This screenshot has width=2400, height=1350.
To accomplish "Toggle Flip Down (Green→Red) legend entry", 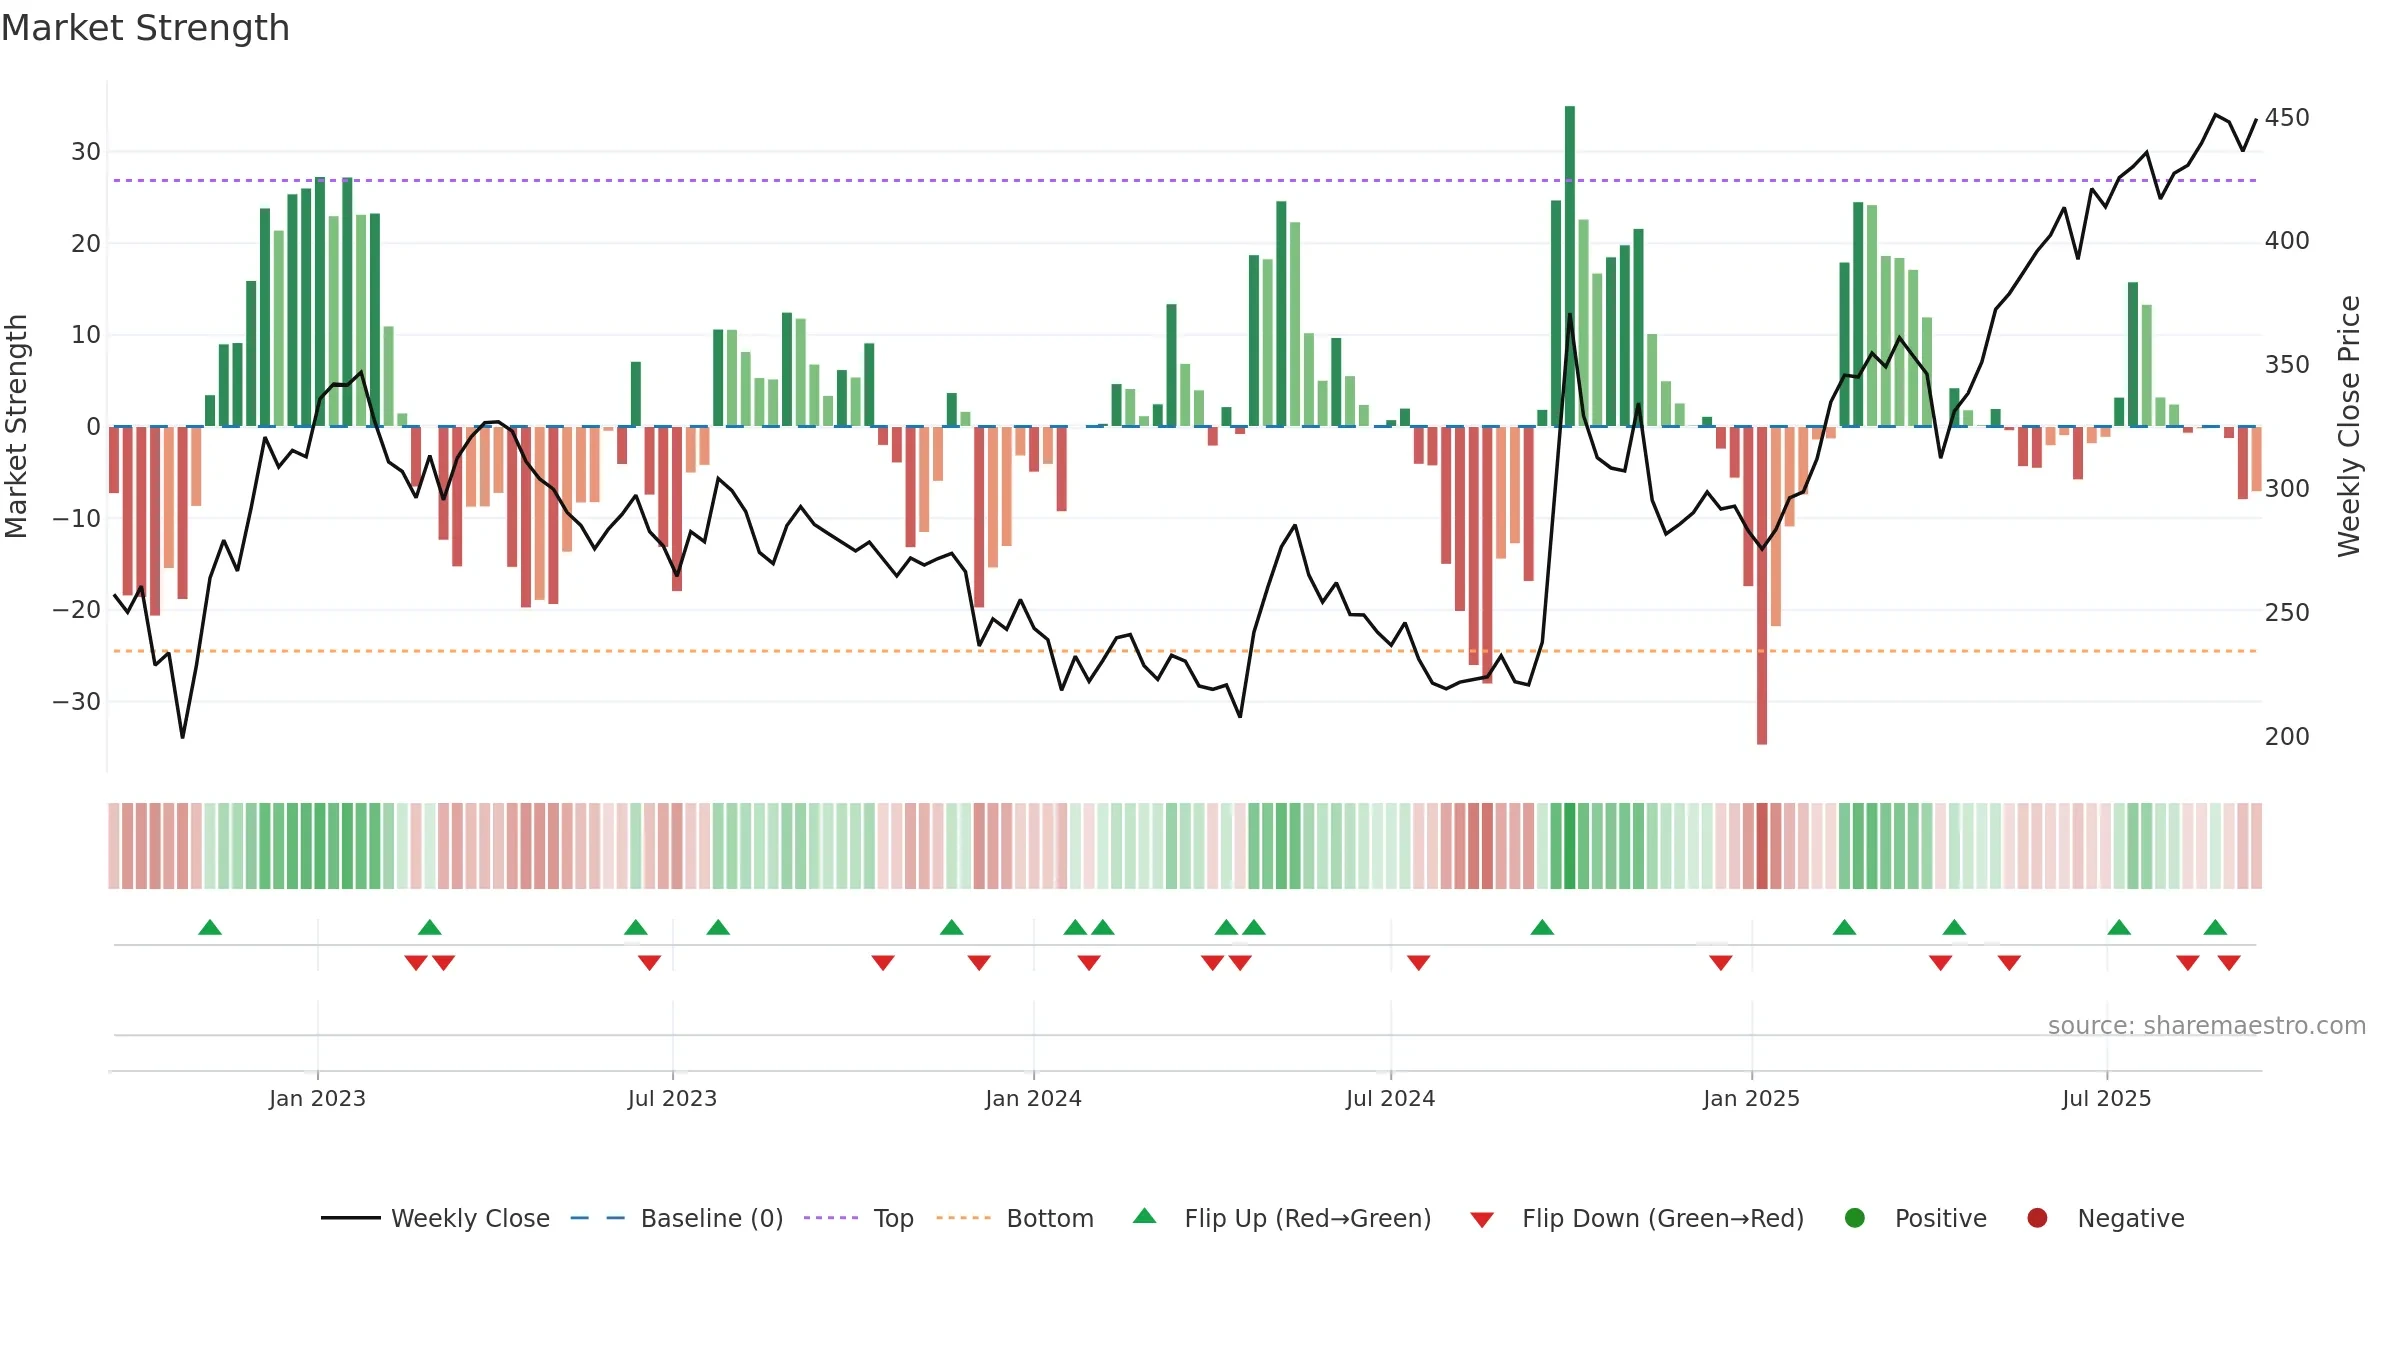I will [x=1637, y=1218].
